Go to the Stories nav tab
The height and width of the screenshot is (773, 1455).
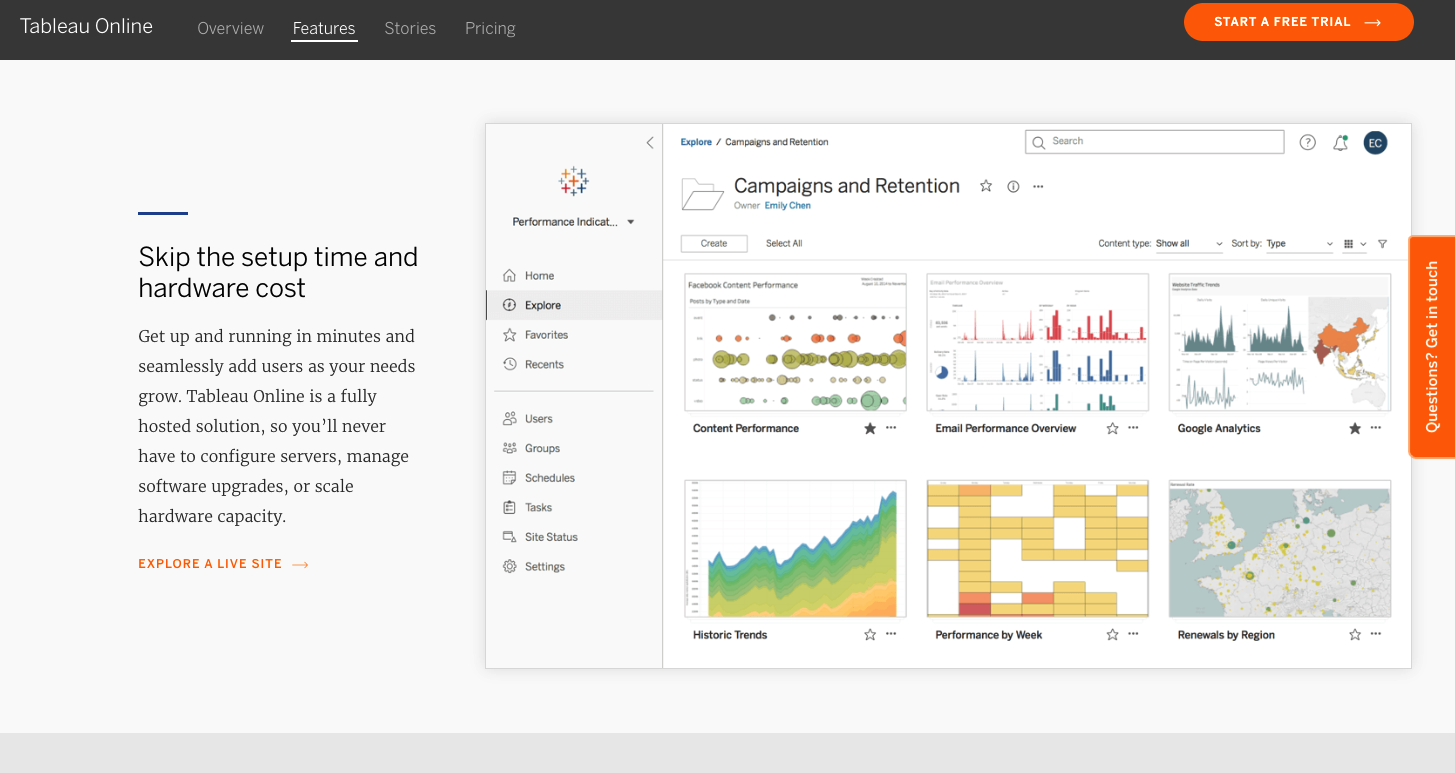[410, 28]
